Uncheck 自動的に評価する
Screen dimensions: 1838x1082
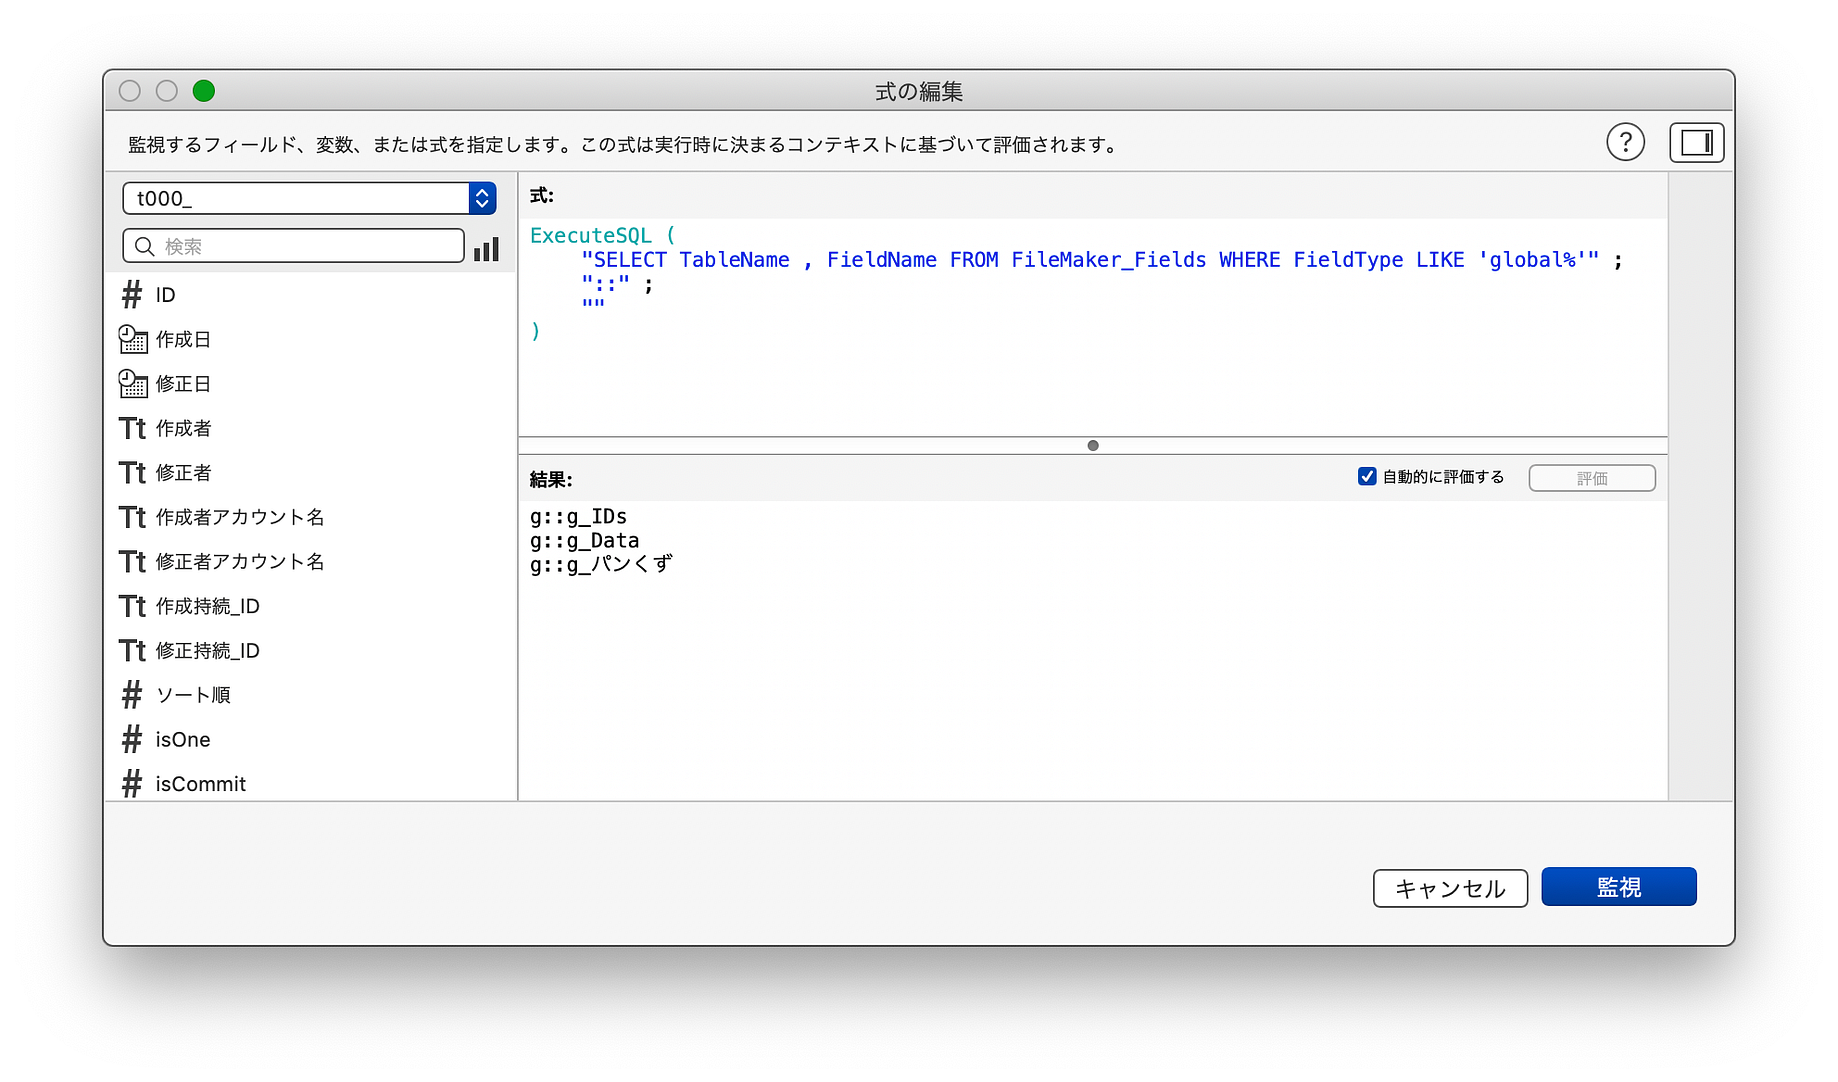1366,476
